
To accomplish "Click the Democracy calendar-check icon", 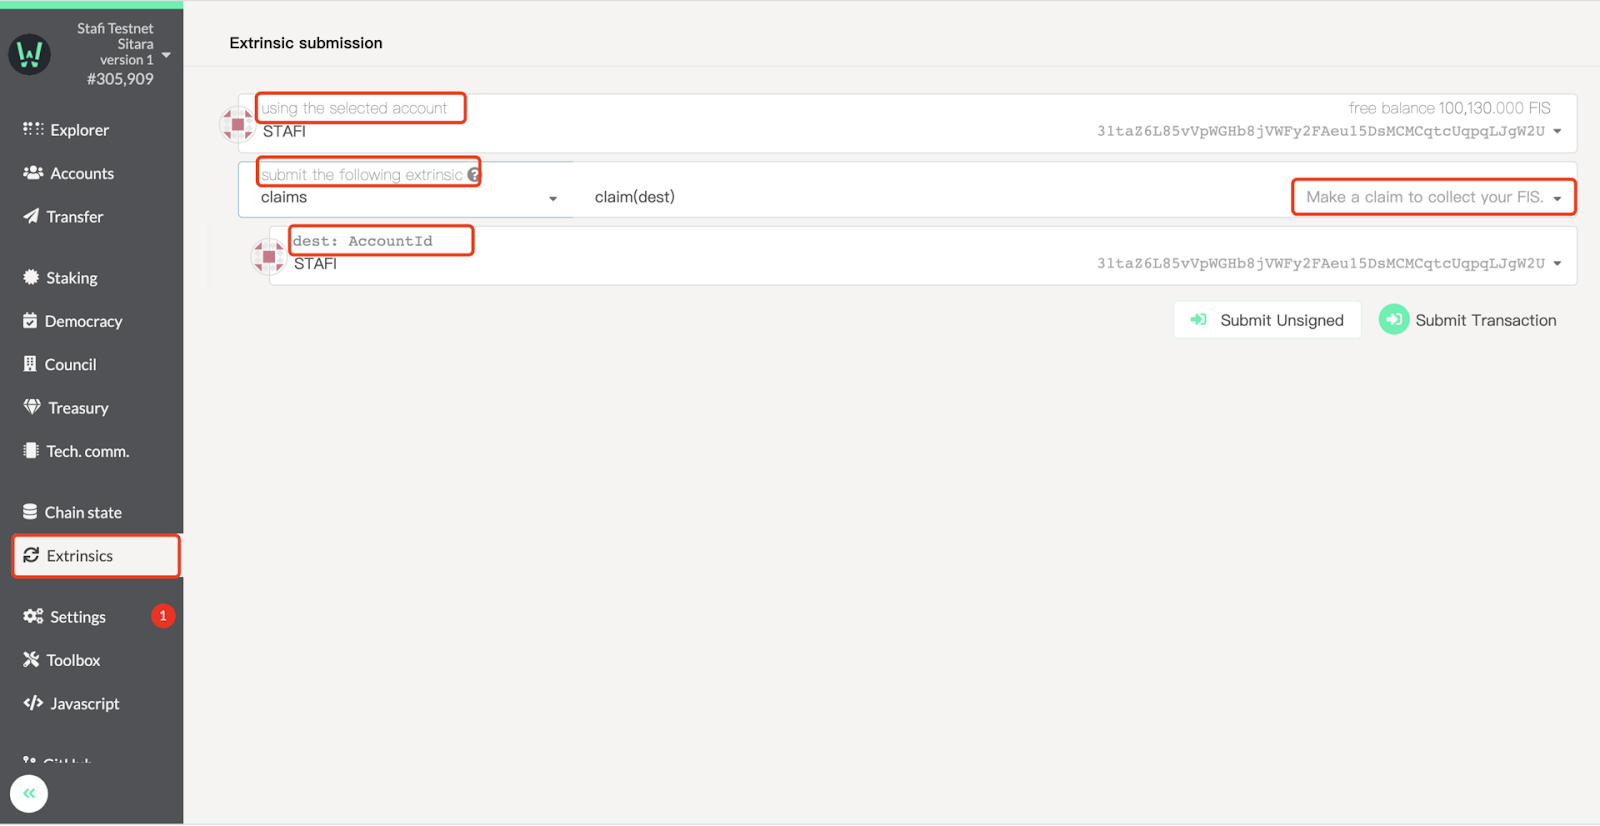I will [x=30, y=320].
